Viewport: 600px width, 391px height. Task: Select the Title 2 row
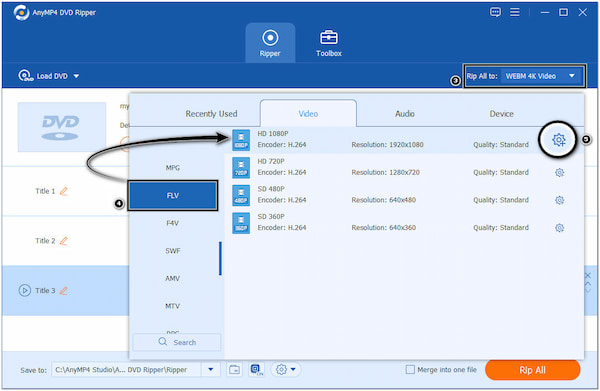65,241
